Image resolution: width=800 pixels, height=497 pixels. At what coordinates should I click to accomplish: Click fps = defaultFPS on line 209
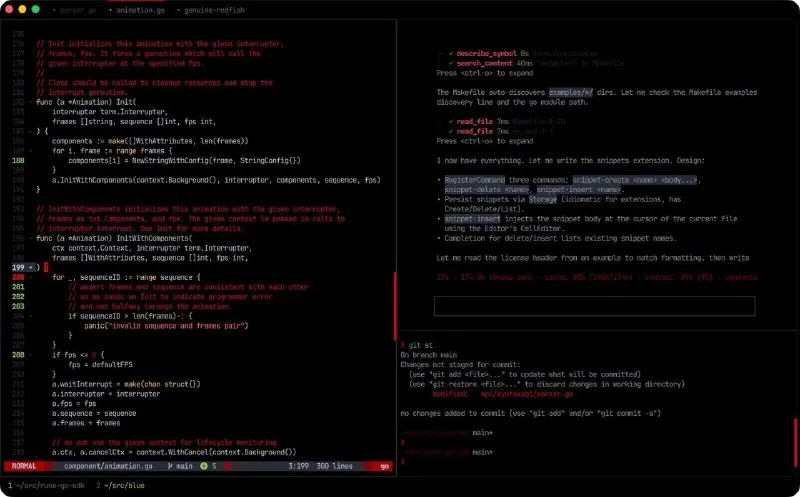coord(101,364)
